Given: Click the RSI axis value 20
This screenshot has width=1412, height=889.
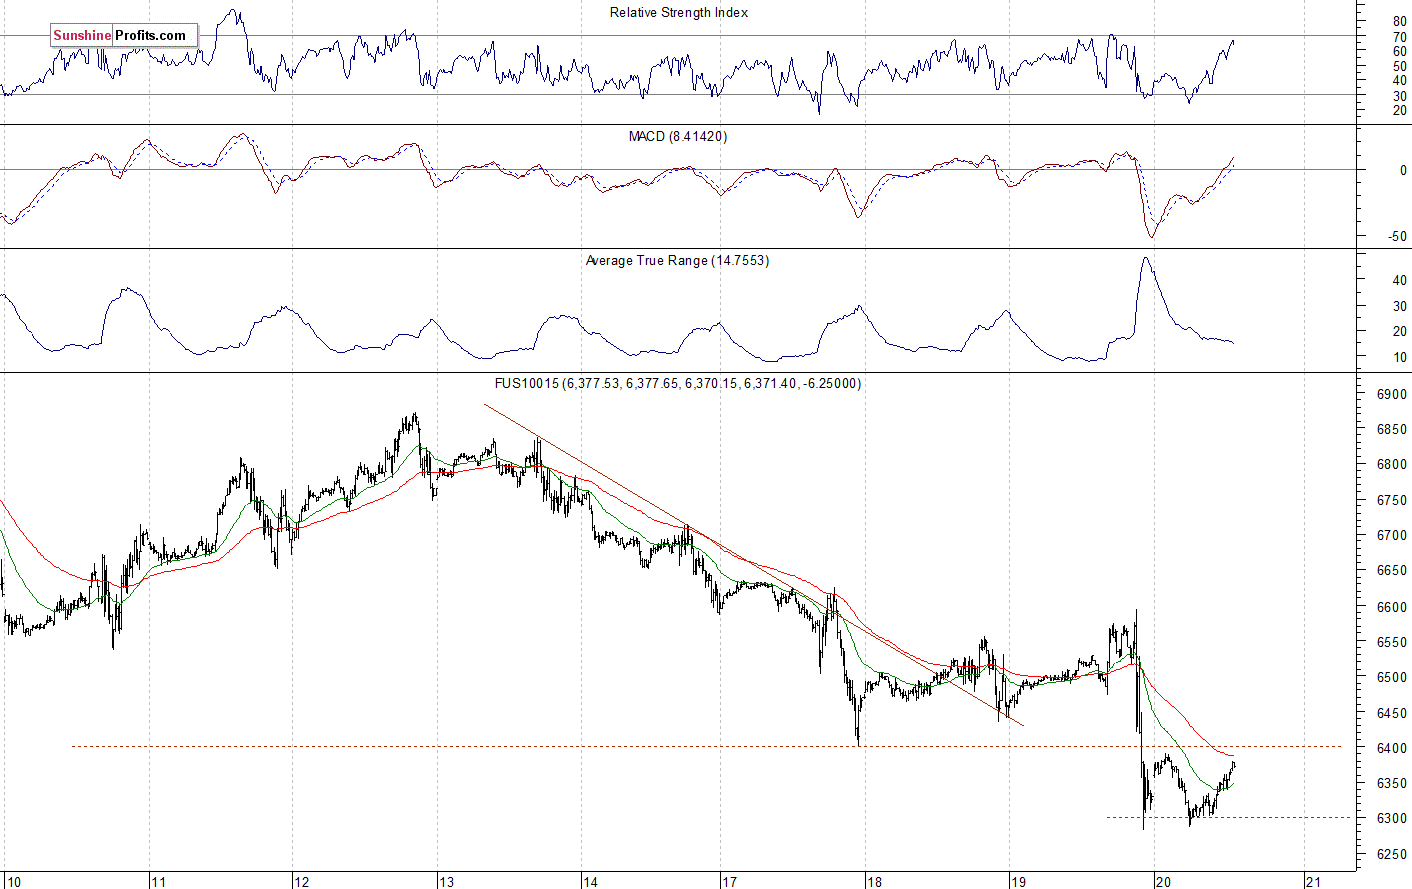Looking at the screenshot, I should click(1400, 111).
